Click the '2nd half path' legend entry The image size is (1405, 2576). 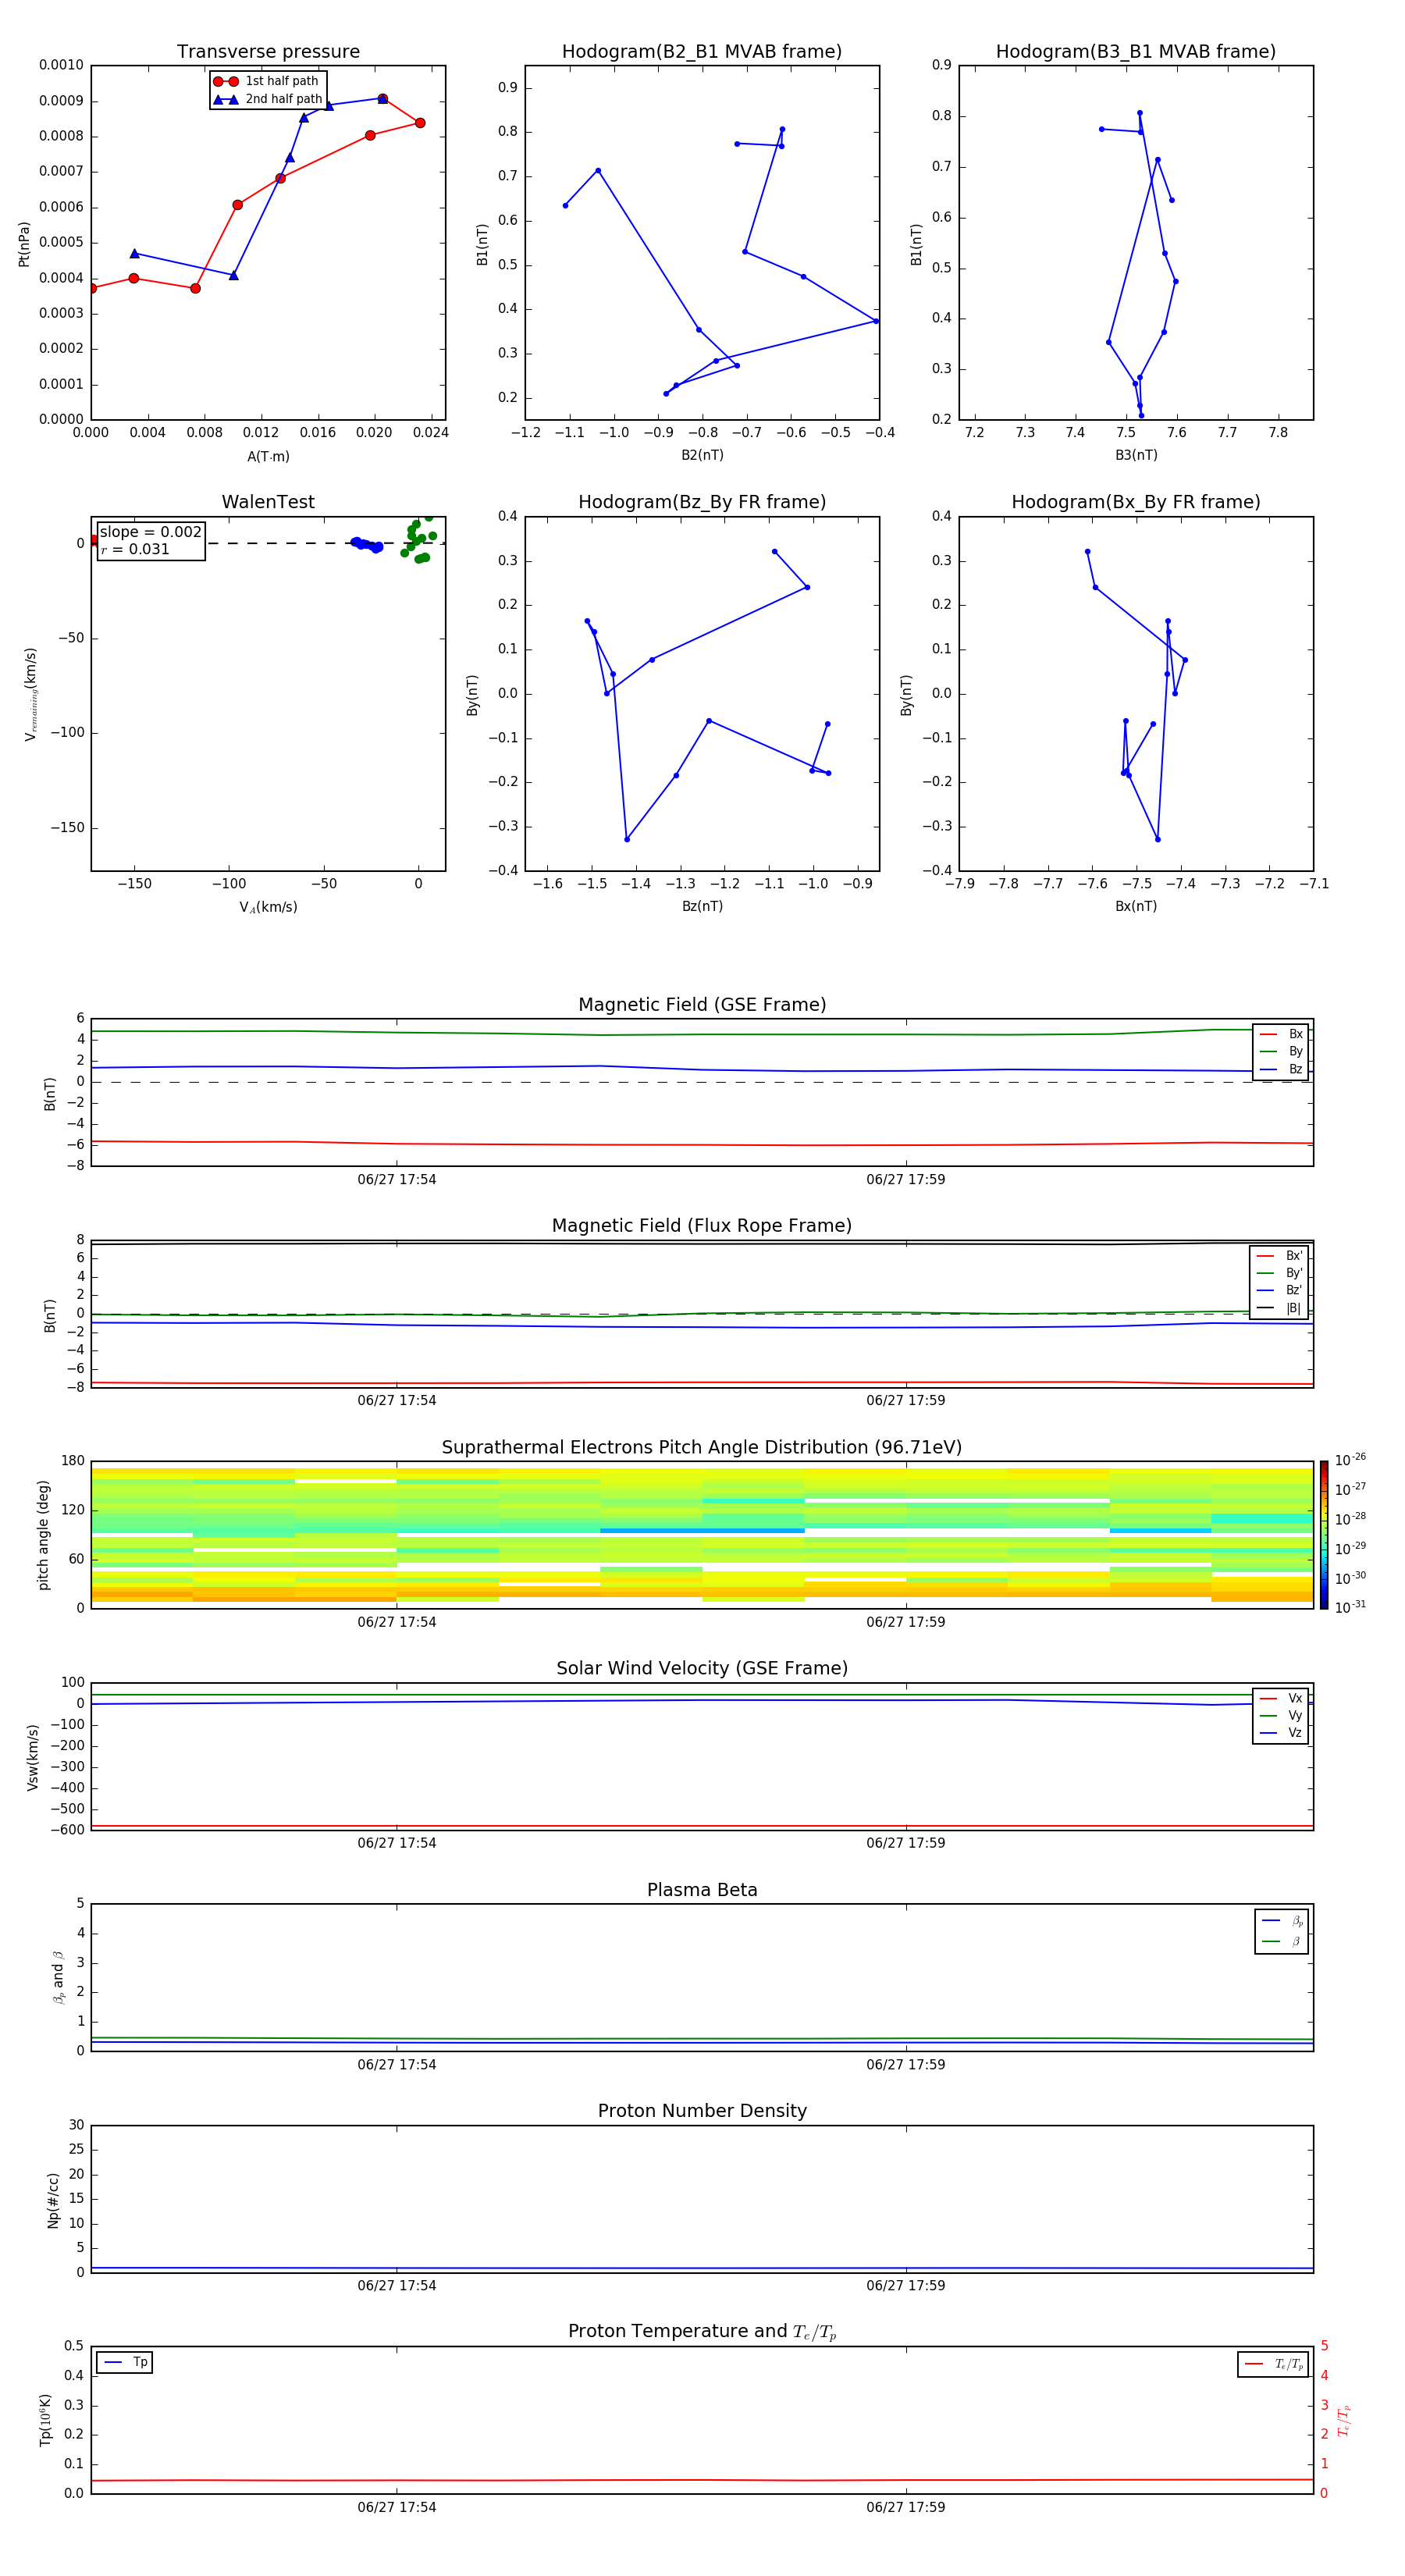[x=268, y=99]
